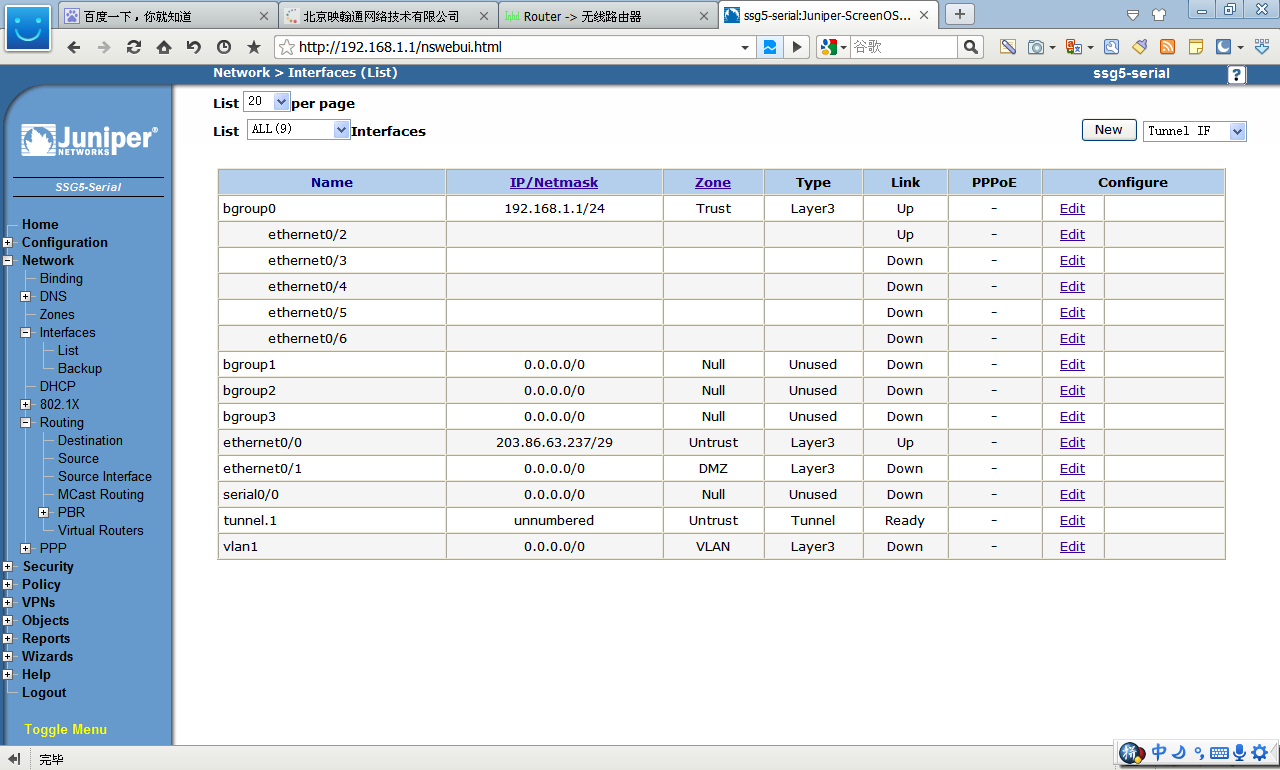This screenshot has height=770, width=1280.
Task: Open the per page count dropdown
Action: pyautogui.click(x=280, y=102)
